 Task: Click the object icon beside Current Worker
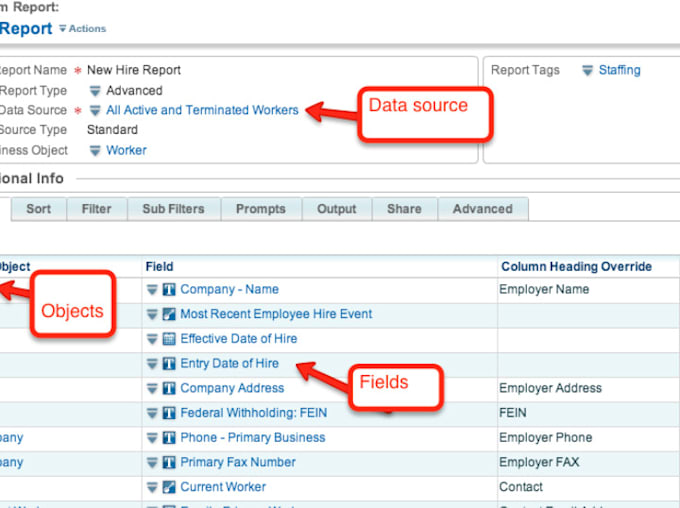tap(169, 488)
